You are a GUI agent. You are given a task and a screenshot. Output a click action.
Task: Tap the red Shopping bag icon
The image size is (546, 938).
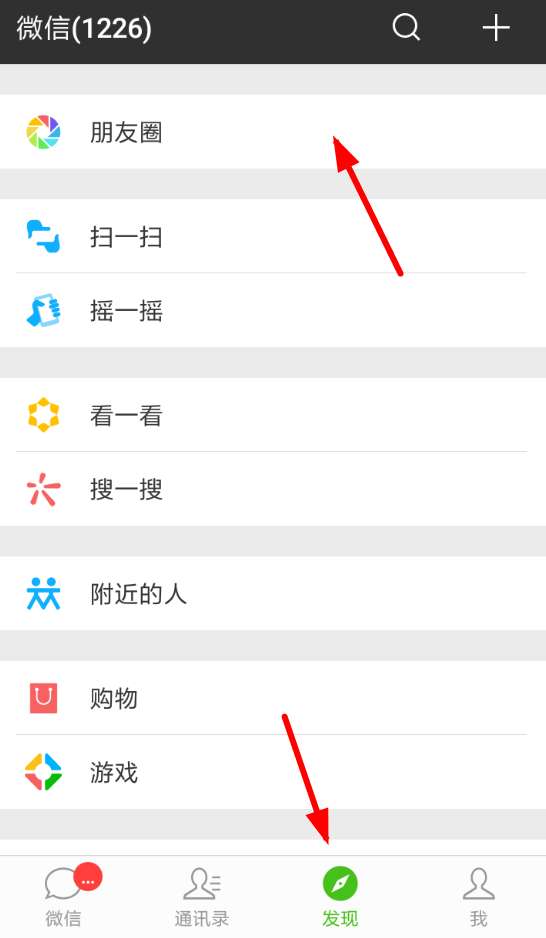coord(43,698)
